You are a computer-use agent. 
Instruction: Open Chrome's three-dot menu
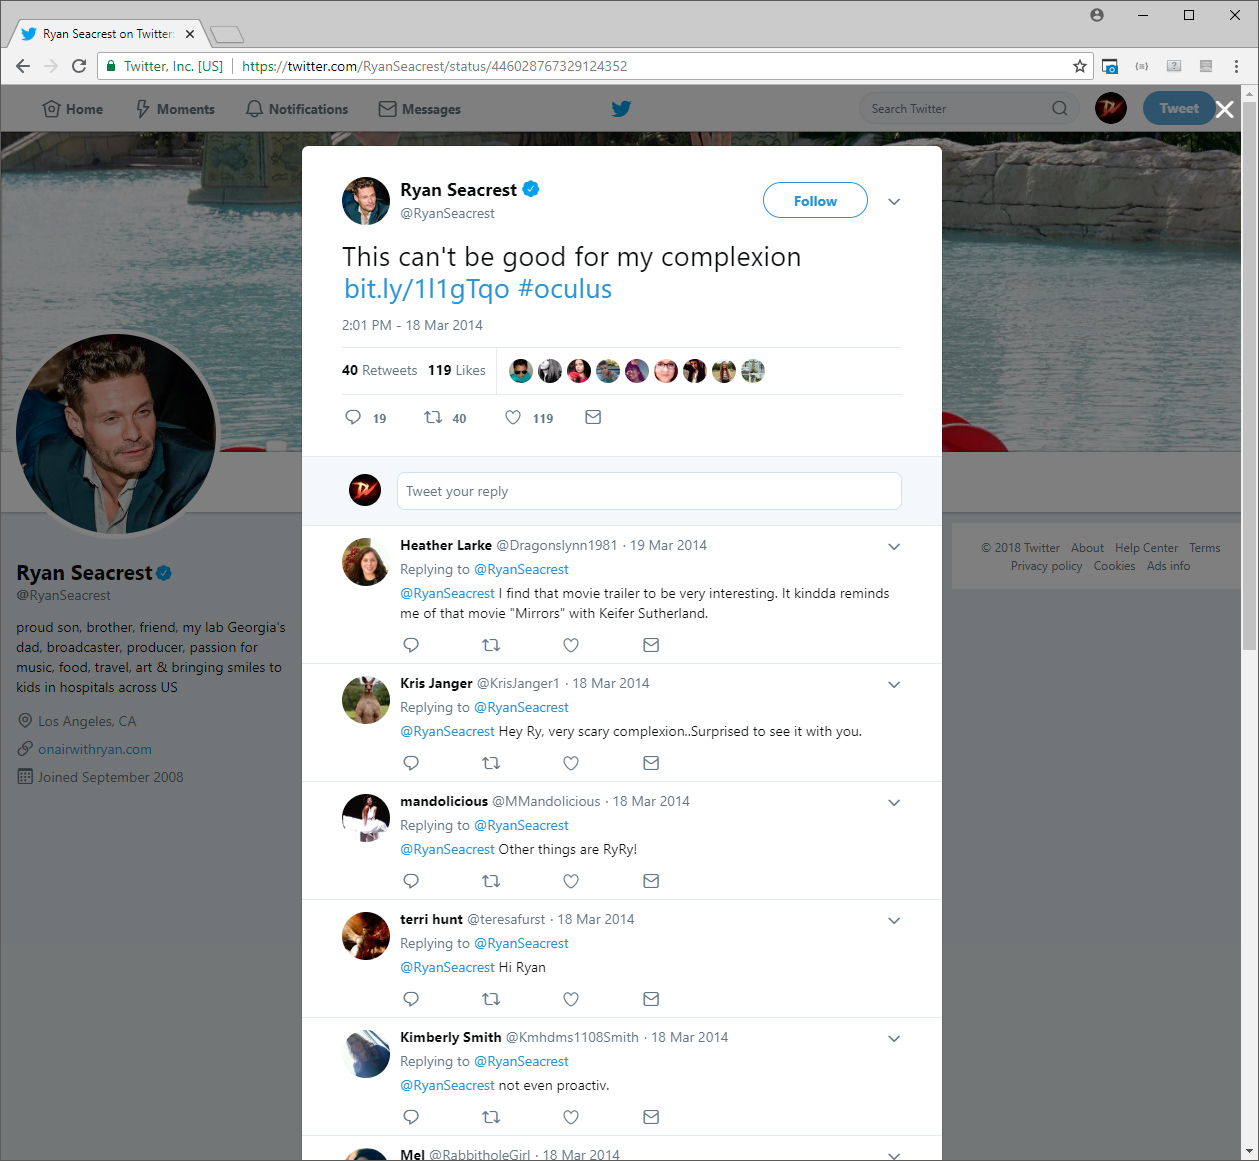(x=1237, y=66)
